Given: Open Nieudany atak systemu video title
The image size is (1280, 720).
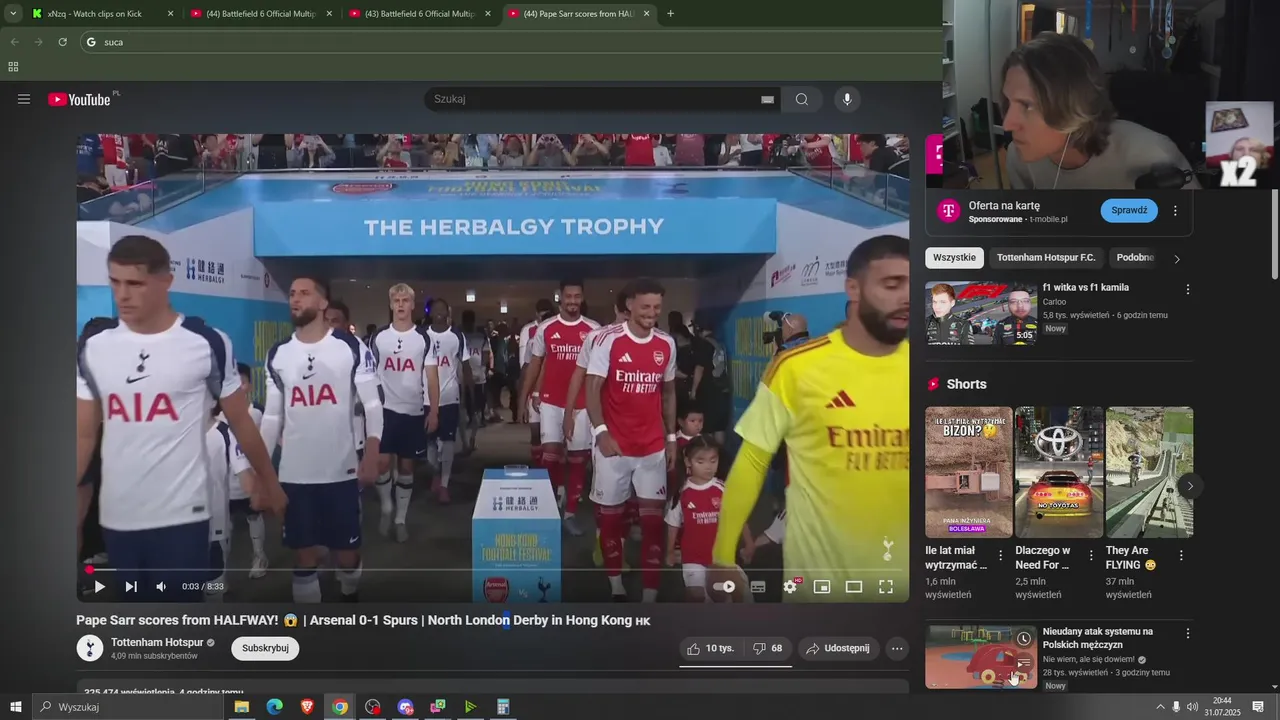Looking at the screenshot, I should click(1098, 638).
